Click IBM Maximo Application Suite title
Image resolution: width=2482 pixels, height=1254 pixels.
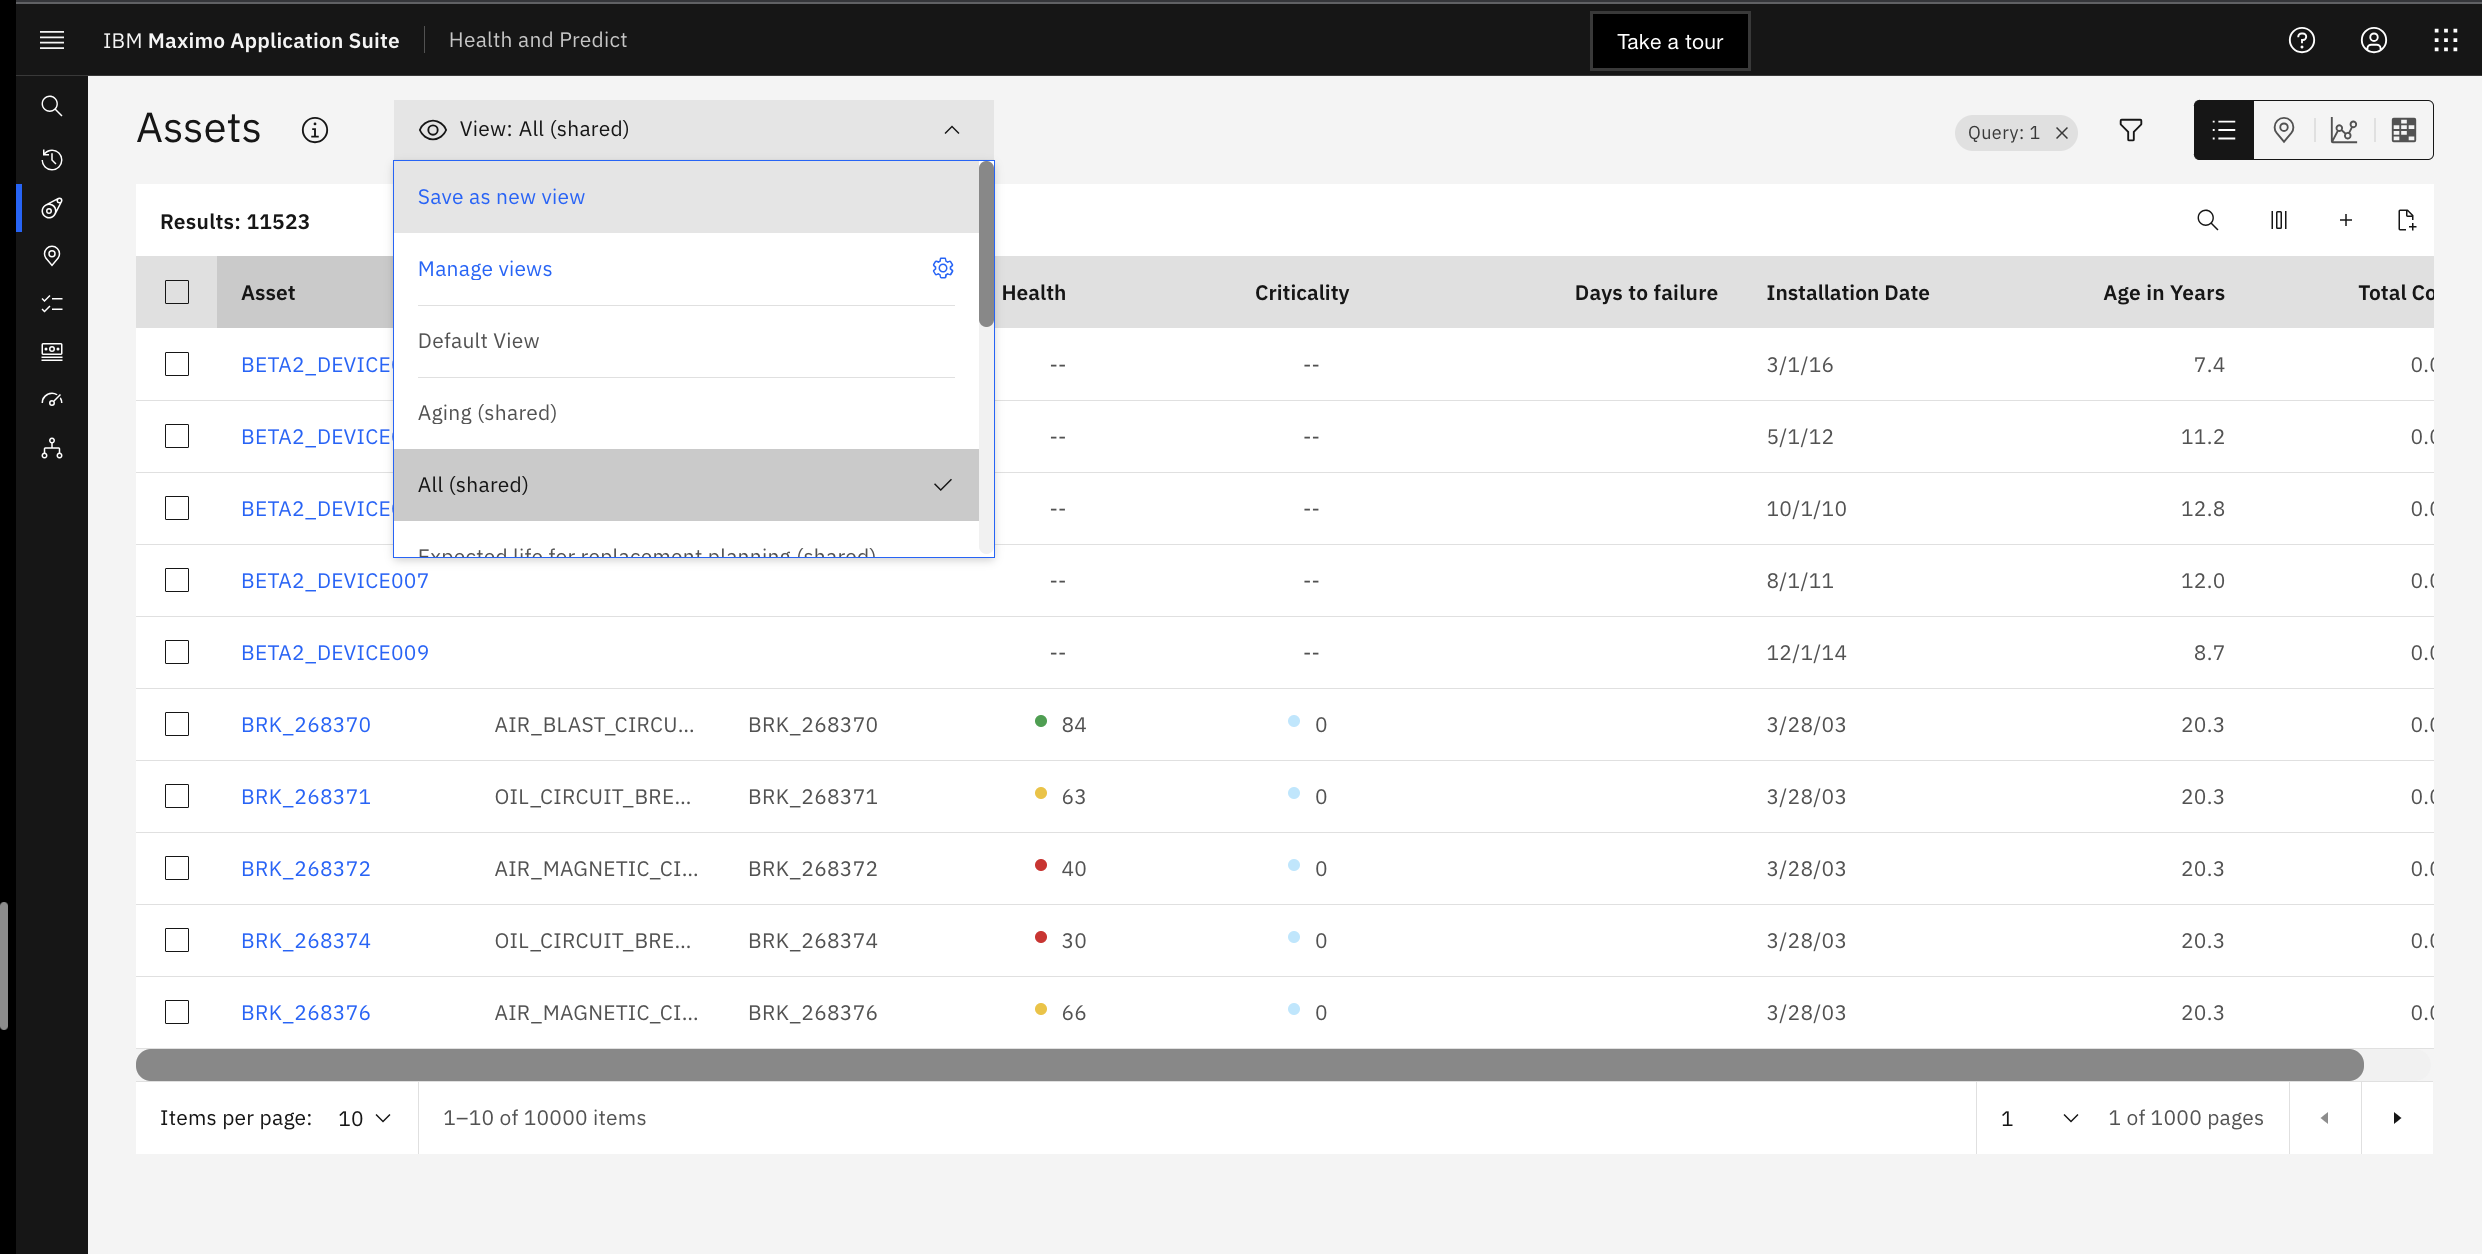(251, 40)
